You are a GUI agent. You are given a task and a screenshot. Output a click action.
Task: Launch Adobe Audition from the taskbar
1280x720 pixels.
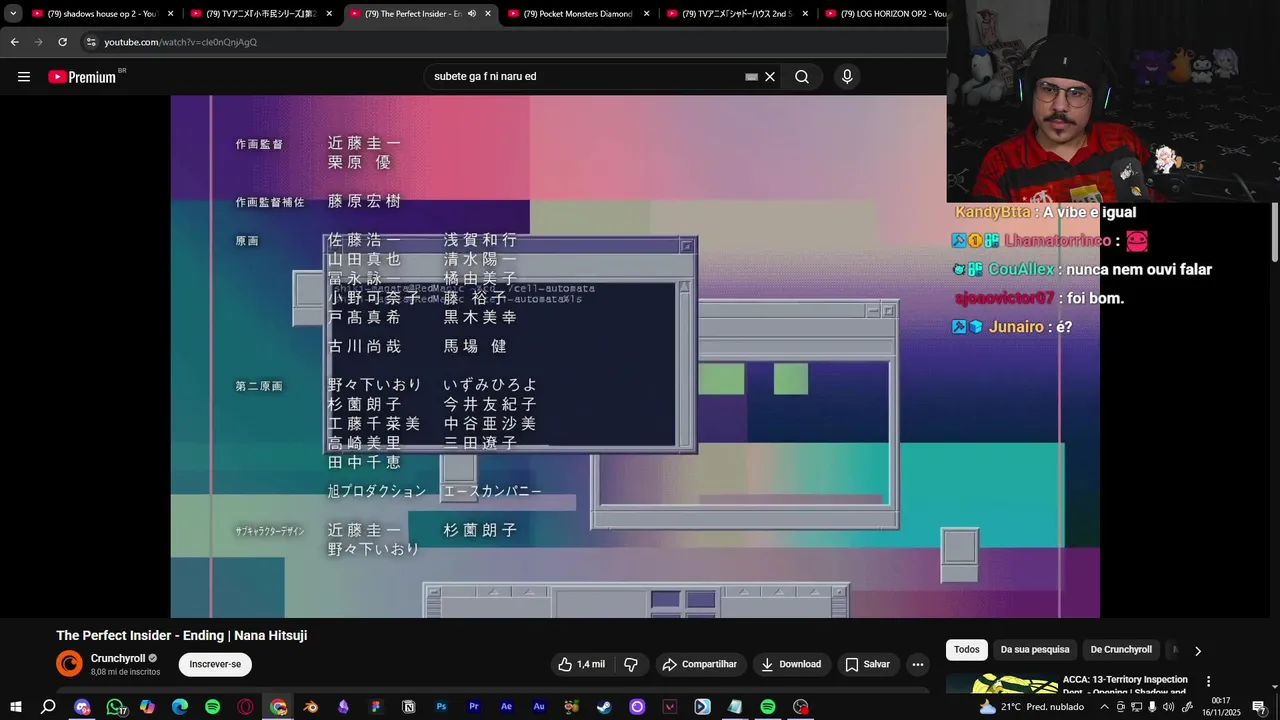click(539, 707)
